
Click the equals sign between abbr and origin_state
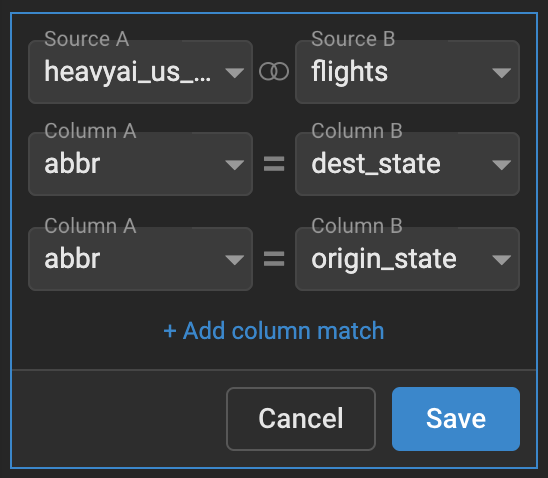coord(274,259)
